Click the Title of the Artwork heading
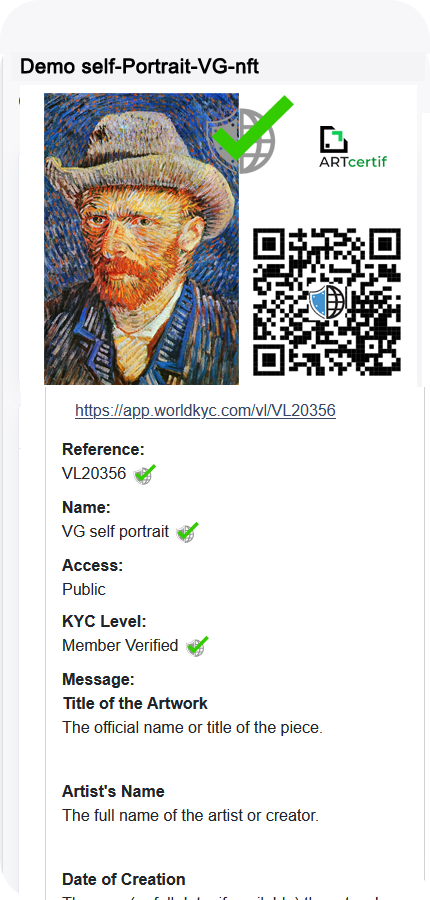 pos(135,703)
